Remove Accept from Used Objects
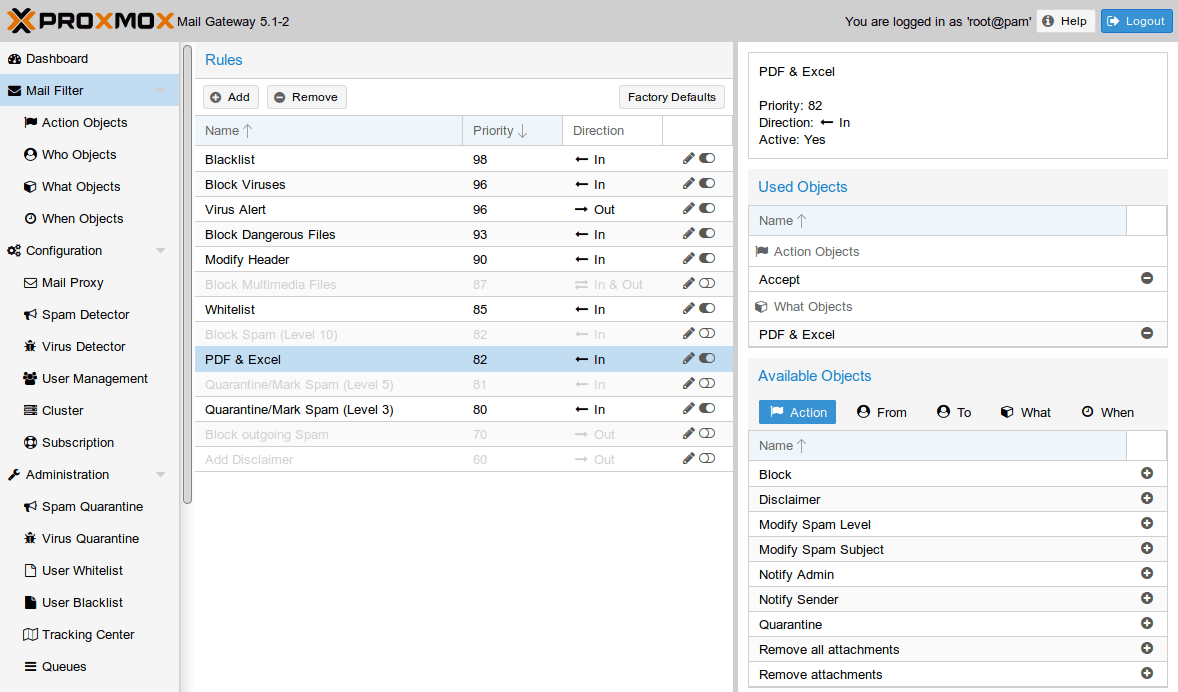 1147,278
